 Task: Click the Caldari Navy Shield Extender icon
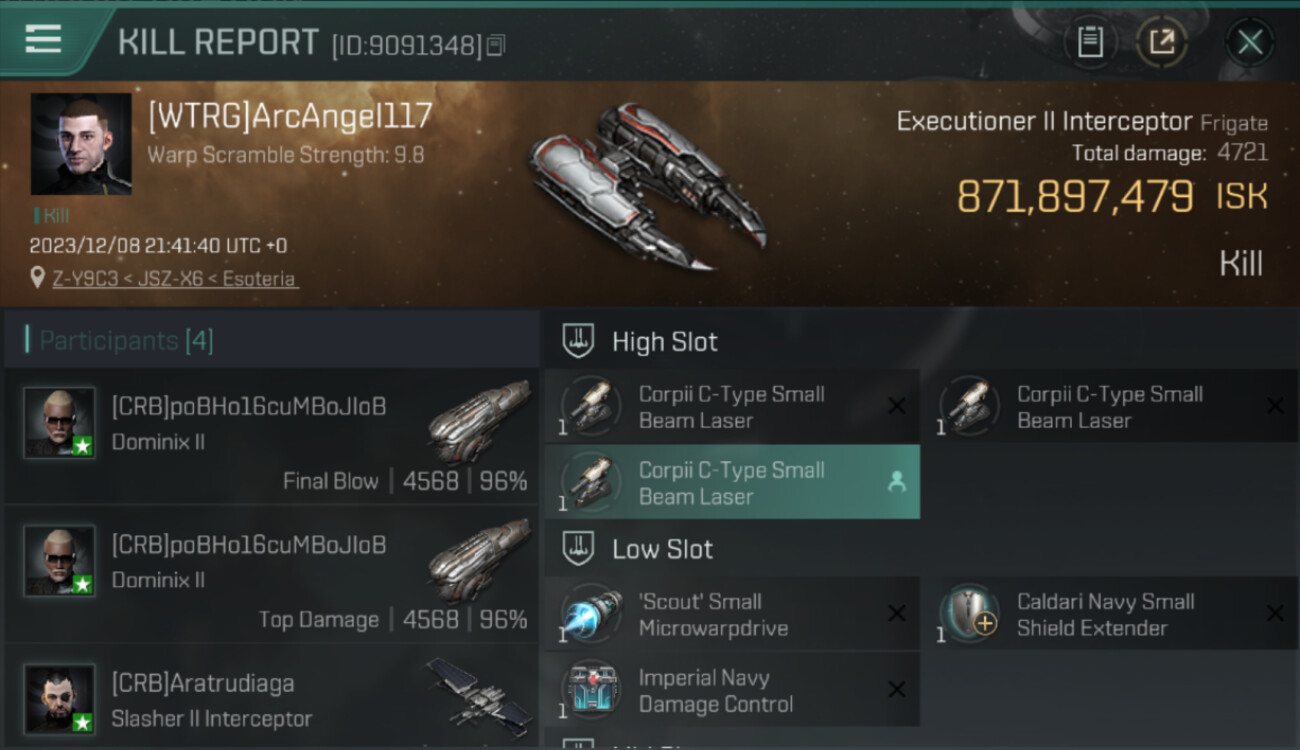[x=969, y=614]
